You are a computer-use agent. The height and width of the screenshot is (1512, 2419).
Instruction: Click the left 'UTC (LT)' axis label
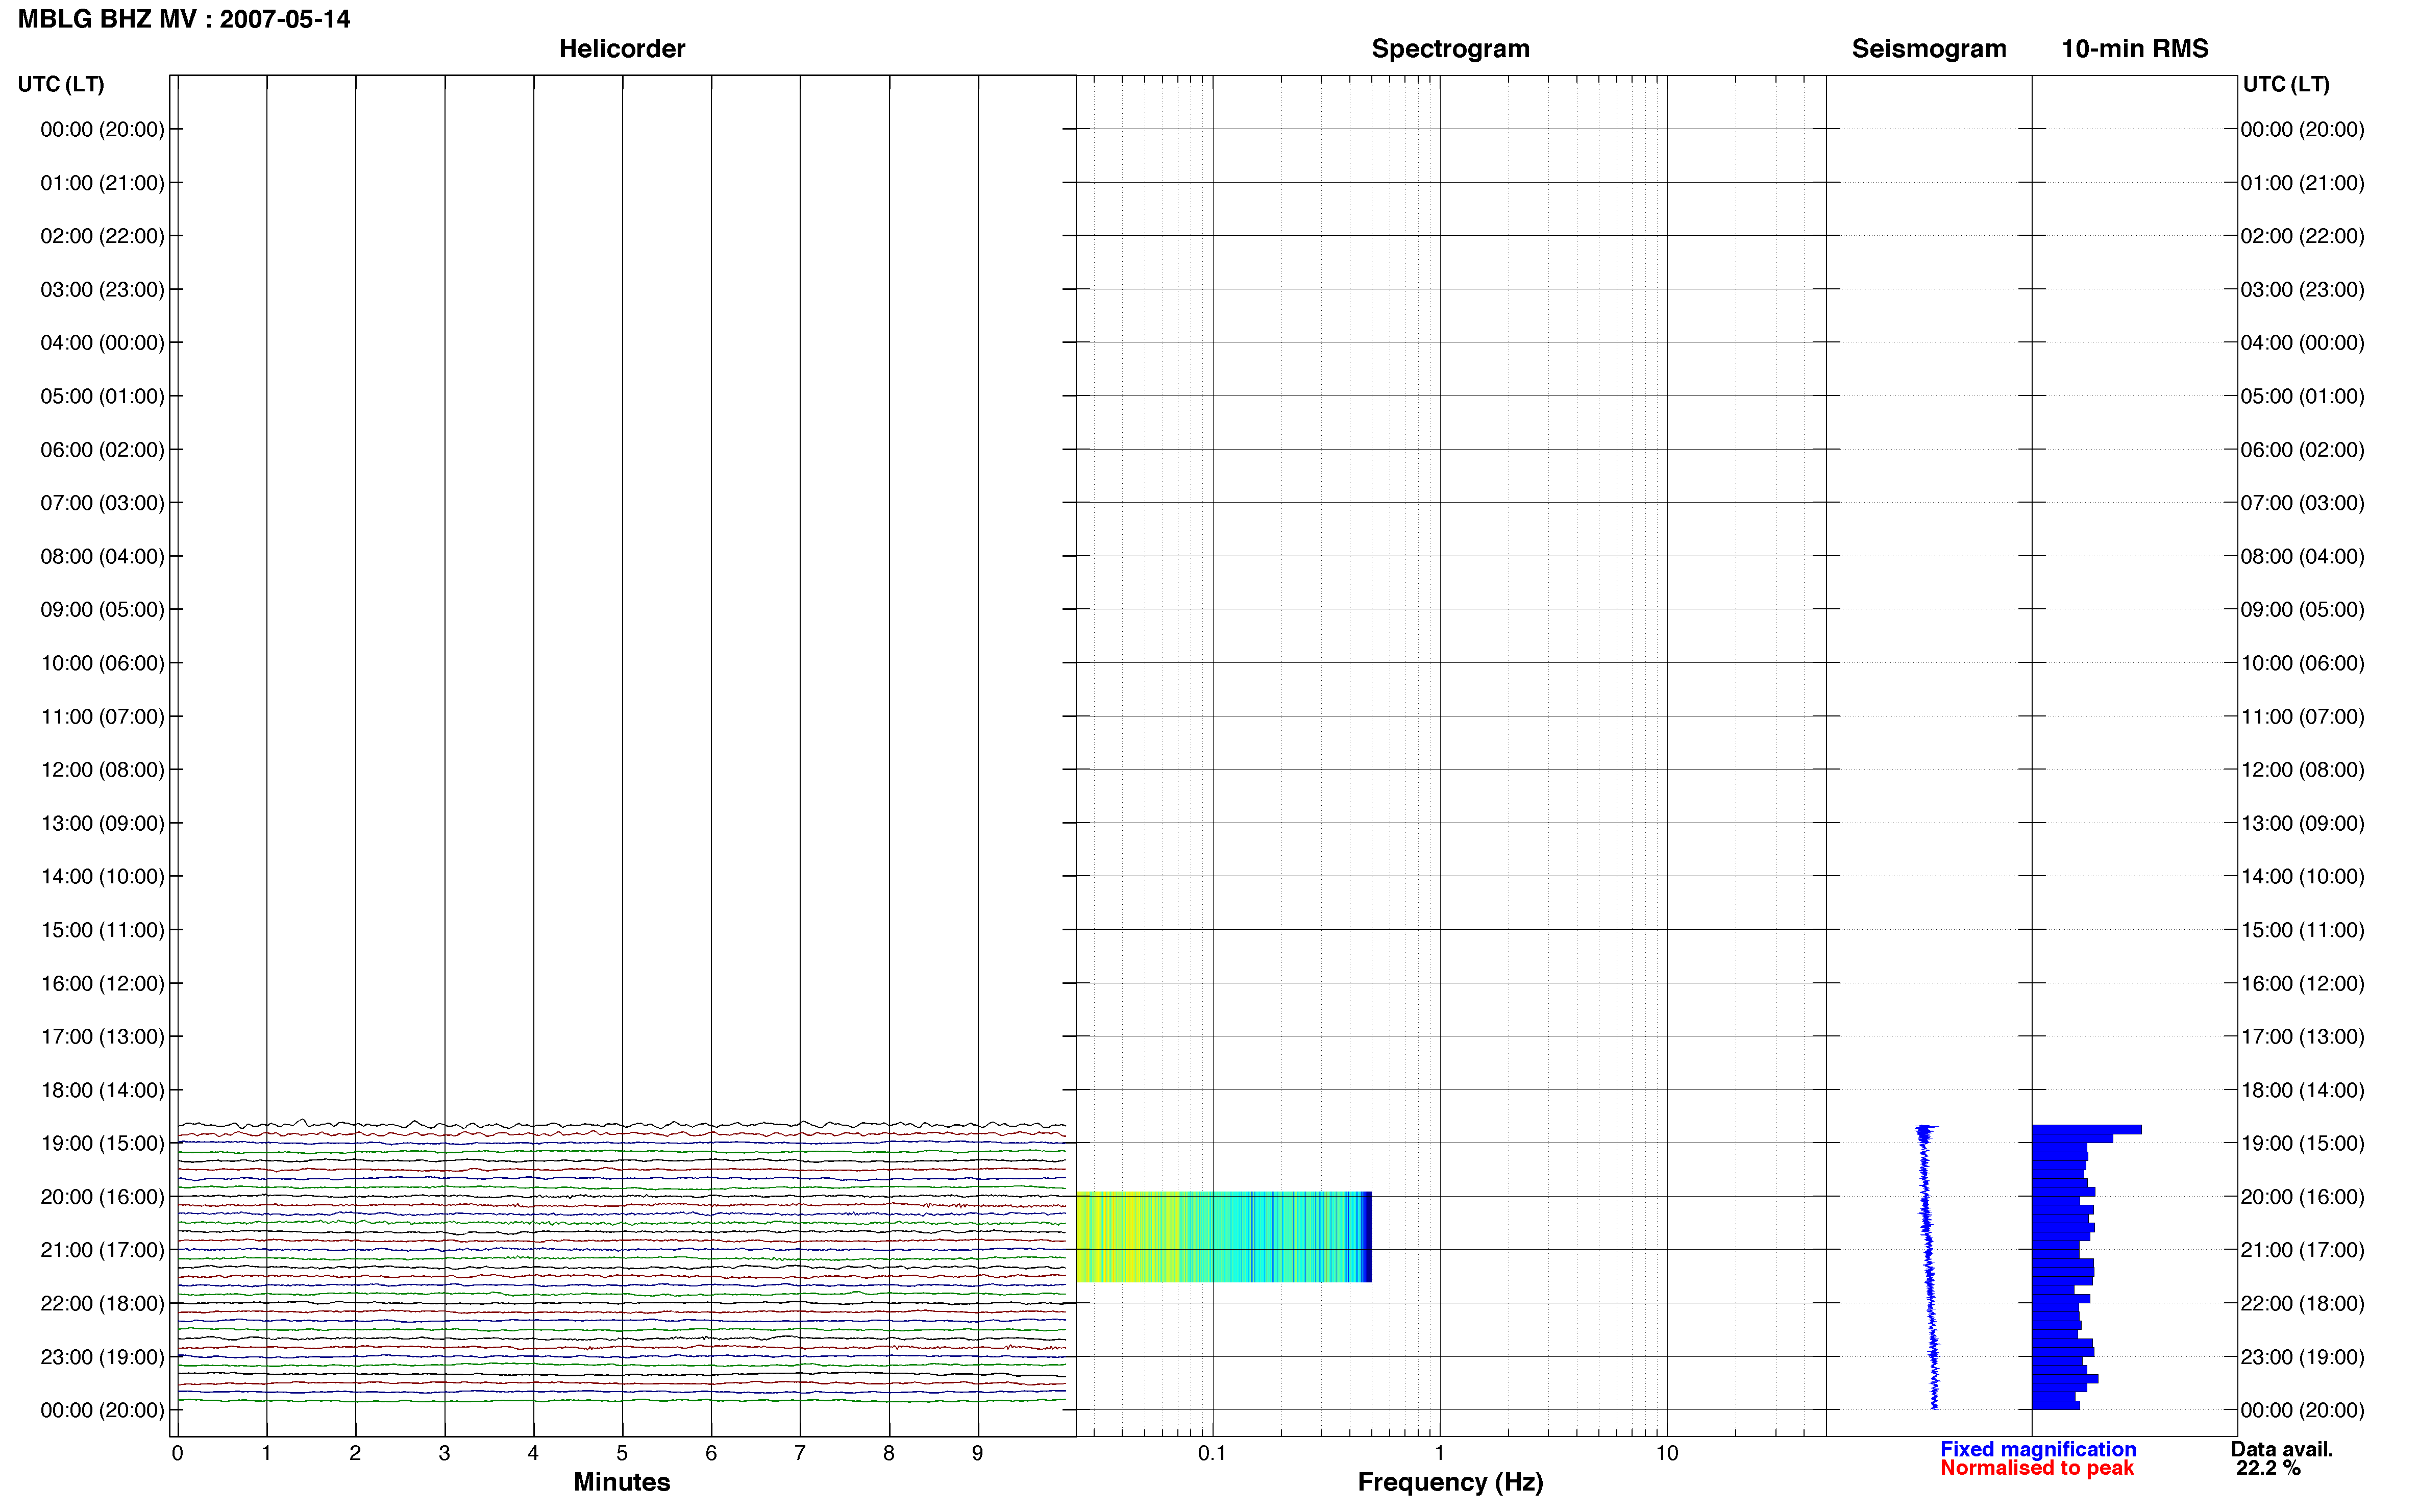(61, 84)
